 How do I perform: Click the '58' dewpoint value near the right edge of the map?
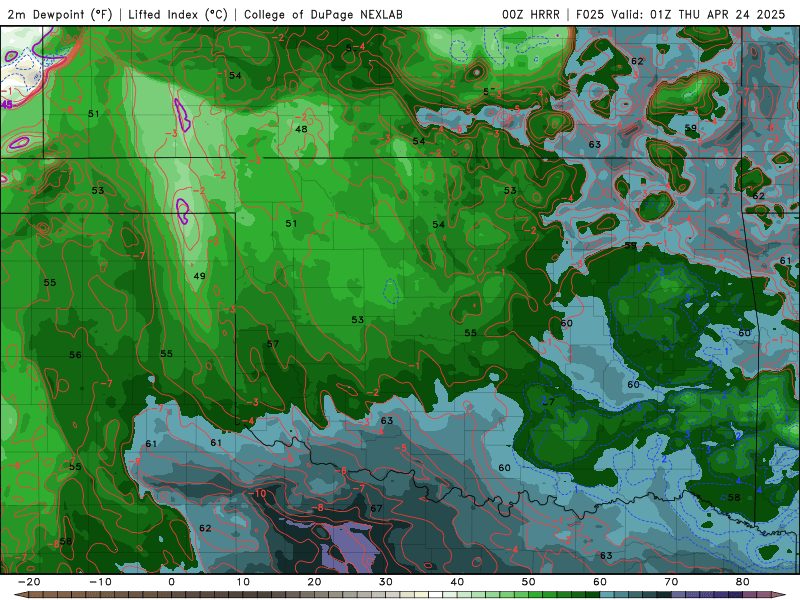(734, 497)
